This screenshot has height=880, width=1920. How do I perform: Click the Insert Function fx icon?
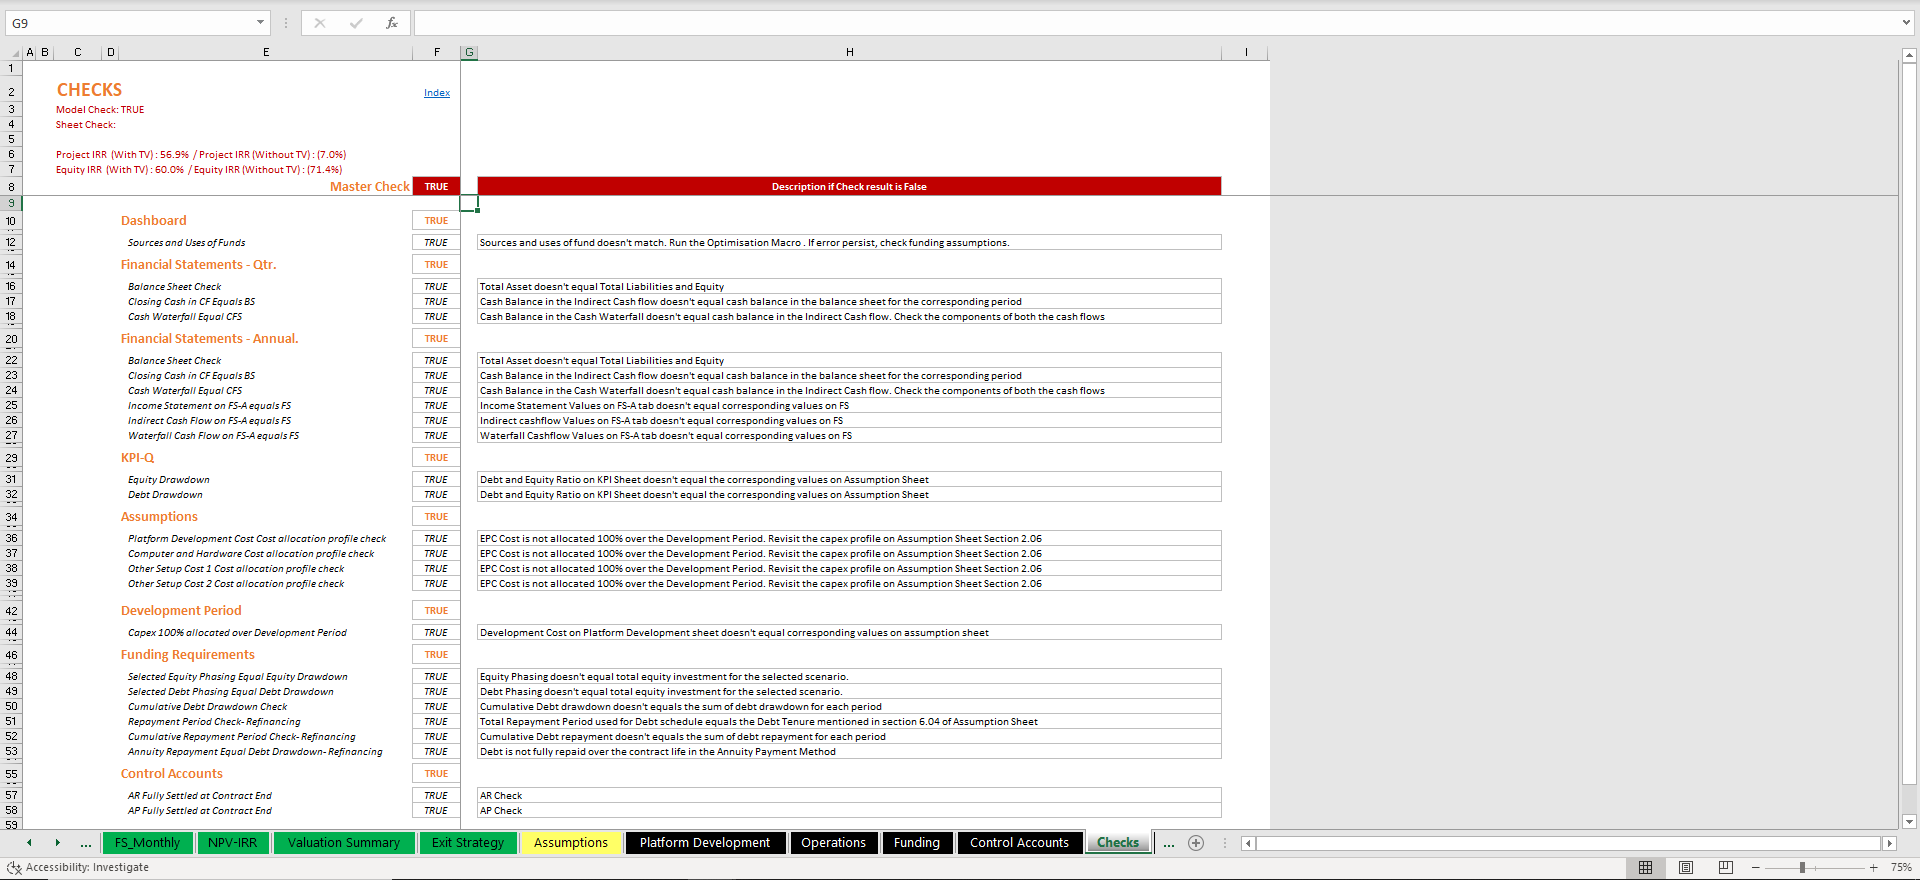pyautogui.click(x=392, y=23)
